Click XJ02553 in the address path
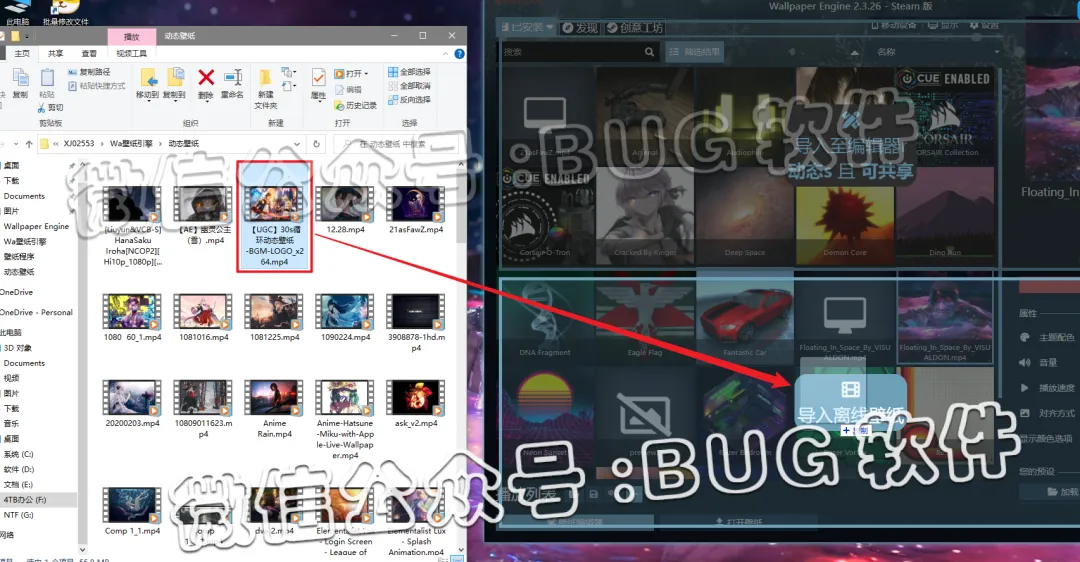Viewport: 1080px width, 562px height. [x=79, y=143]
